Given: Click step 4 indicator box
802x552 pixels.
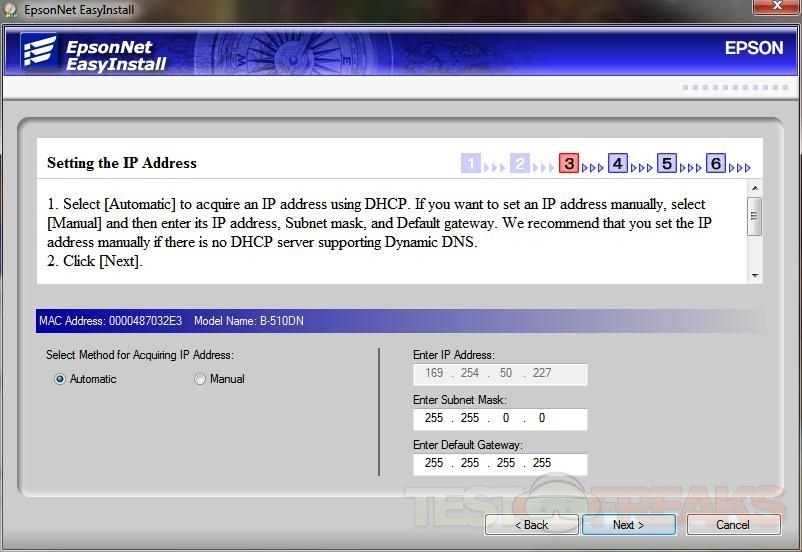Looking at the screenshot, I should pos(618,164).
